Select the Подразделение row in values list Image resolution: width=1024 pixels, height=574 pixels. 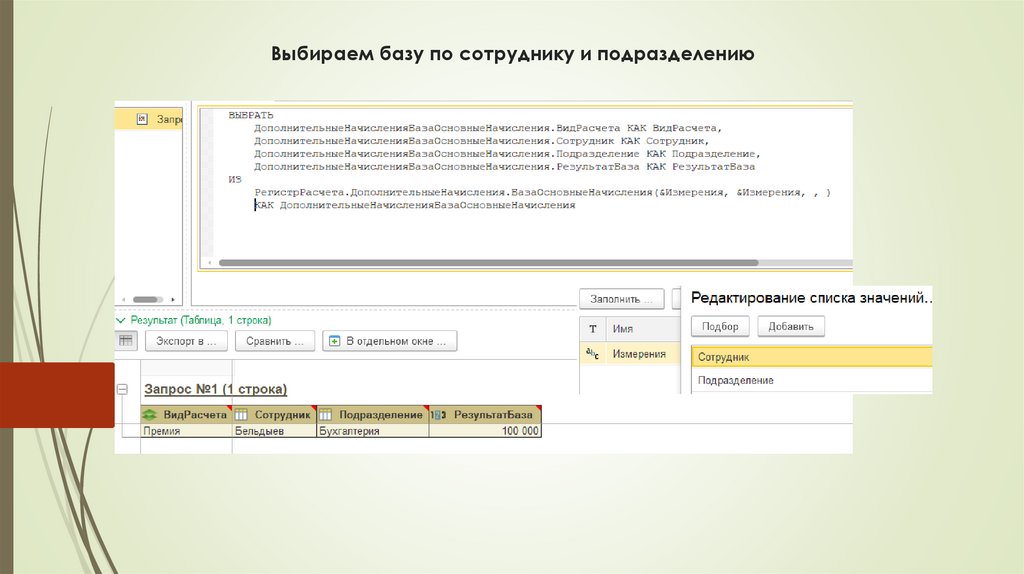(x=812, y=380)
